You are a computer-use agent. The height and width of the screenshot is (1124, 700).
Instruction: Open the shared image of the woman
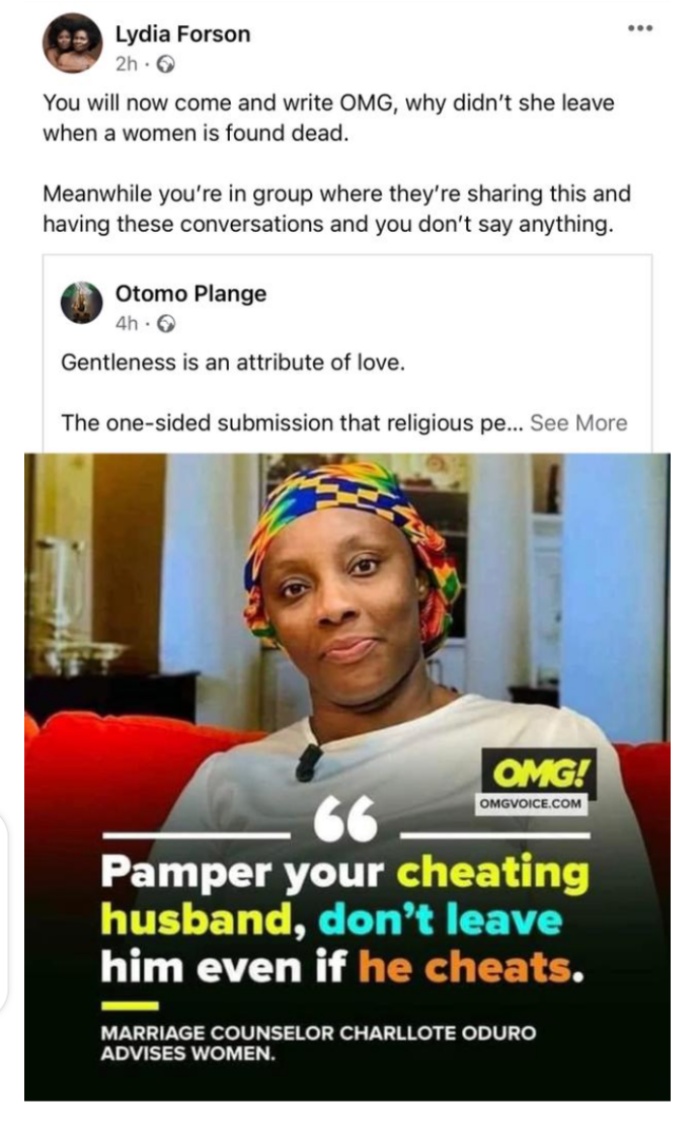(347, 777)
